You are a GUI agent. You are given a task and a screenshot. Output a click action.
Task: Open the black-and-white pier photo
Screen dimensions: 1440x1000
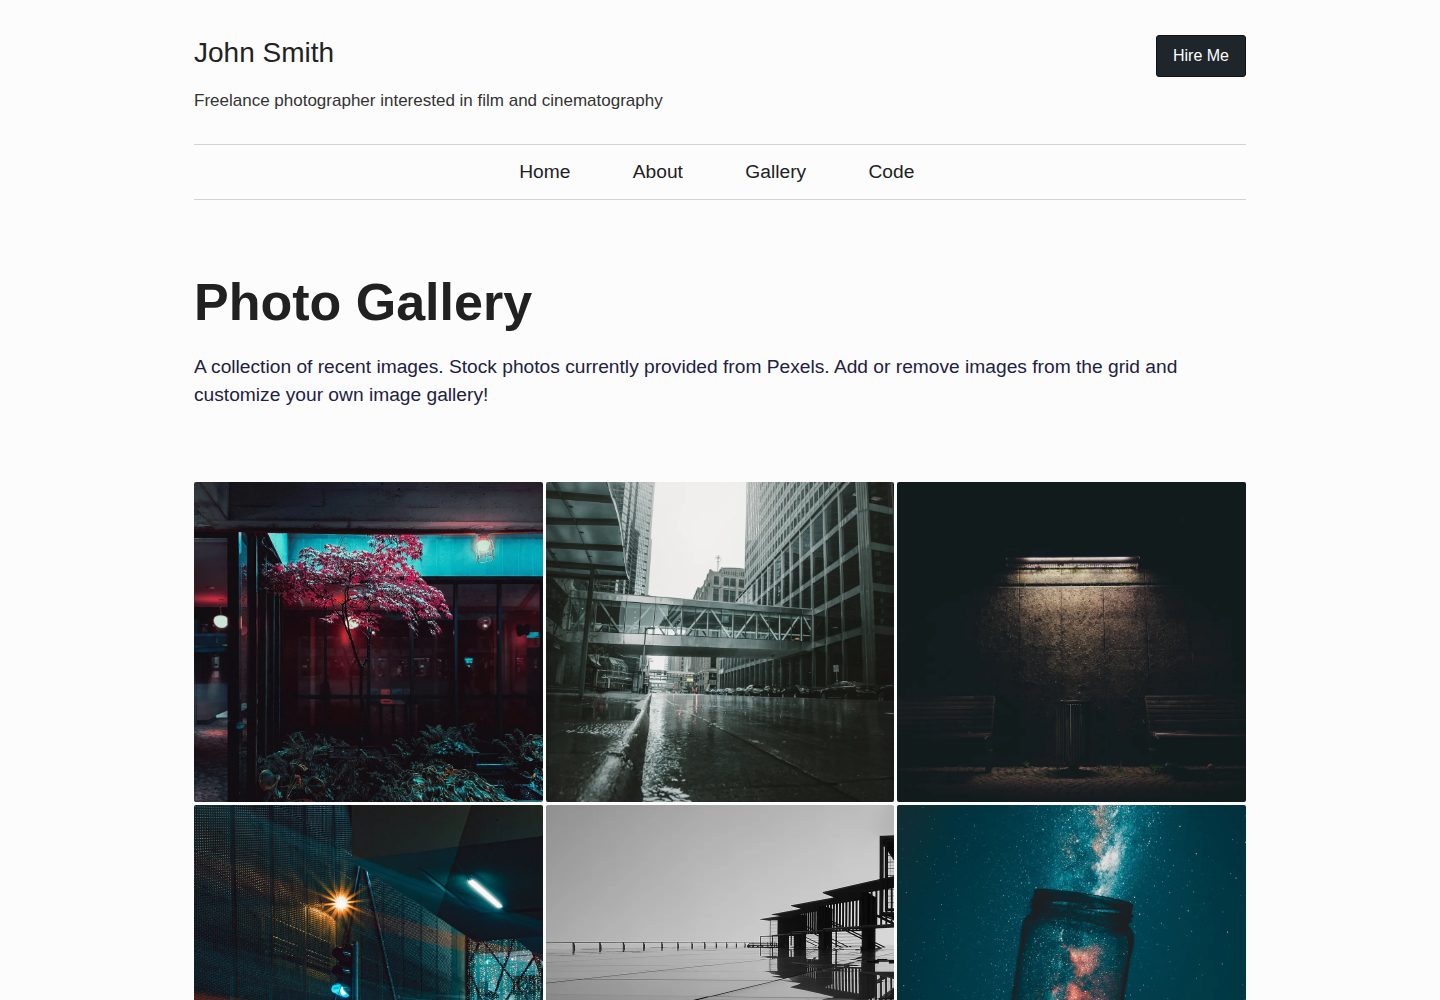coord(720,903)
